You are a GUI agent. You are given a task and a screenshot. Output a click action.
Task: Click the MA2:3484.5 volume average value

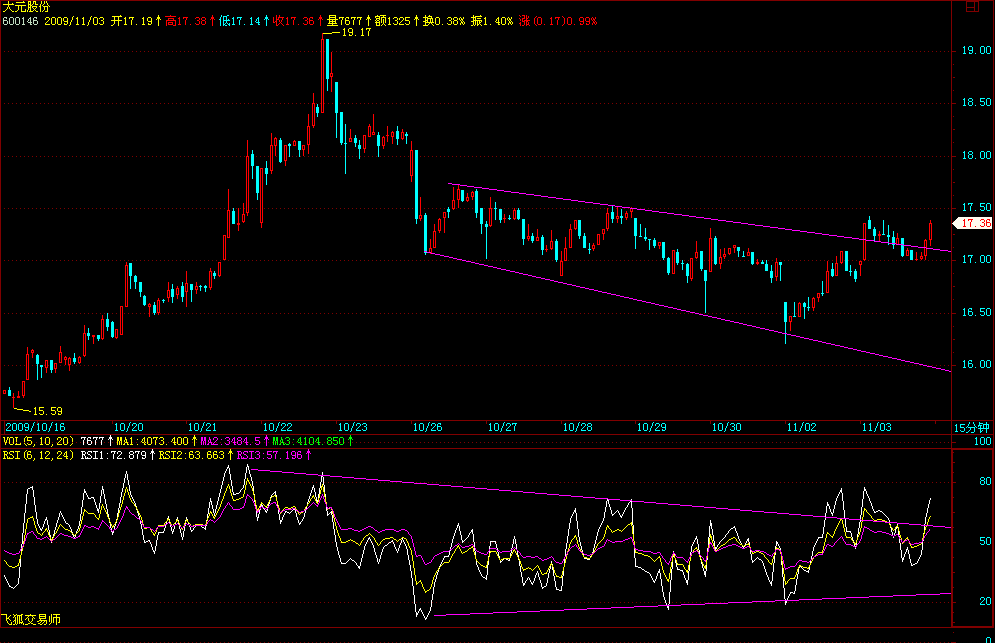tap(230, 441)
